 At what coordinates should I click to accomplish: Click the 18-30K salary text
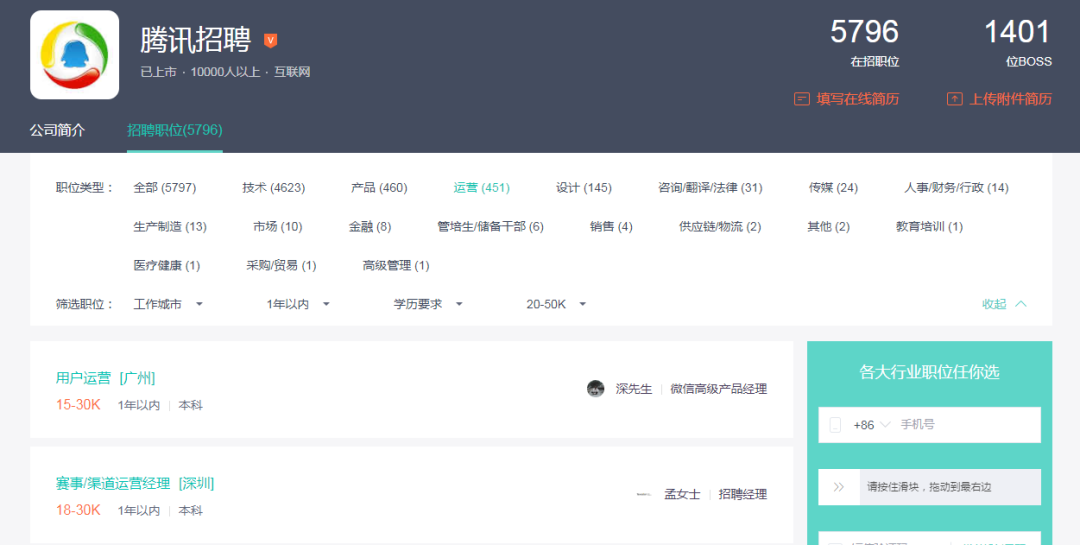pos(78,511)
